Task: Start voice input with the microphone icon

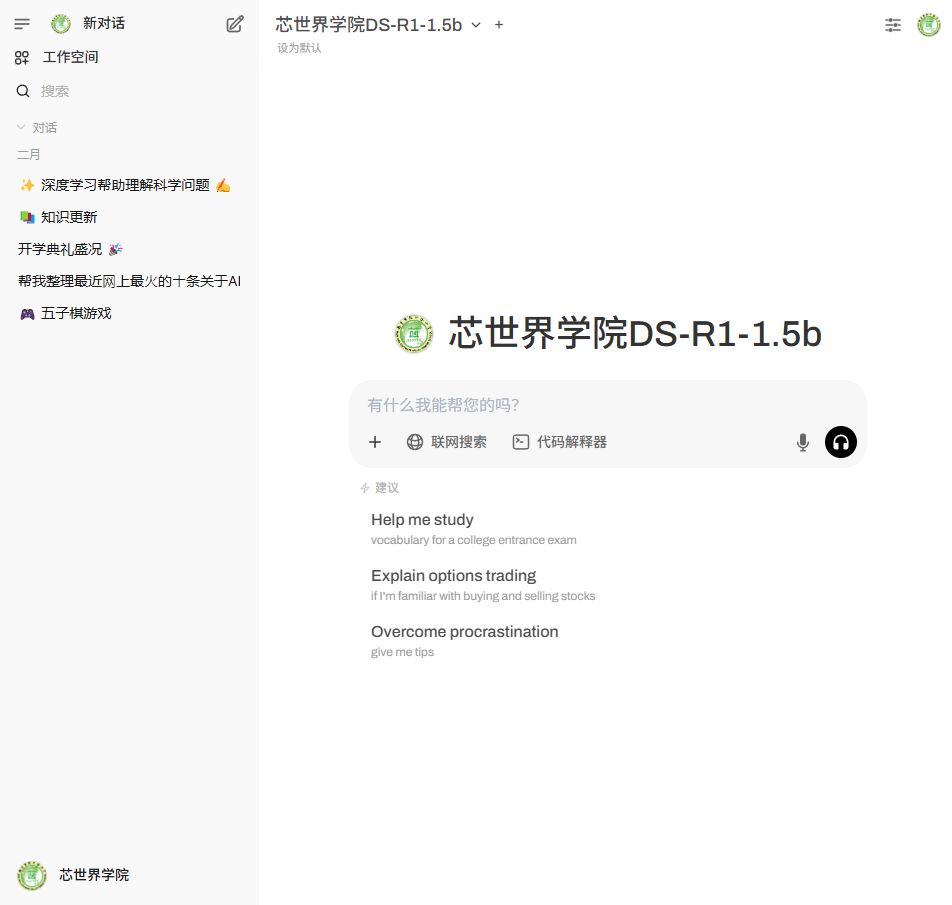Action: (803, 442)
